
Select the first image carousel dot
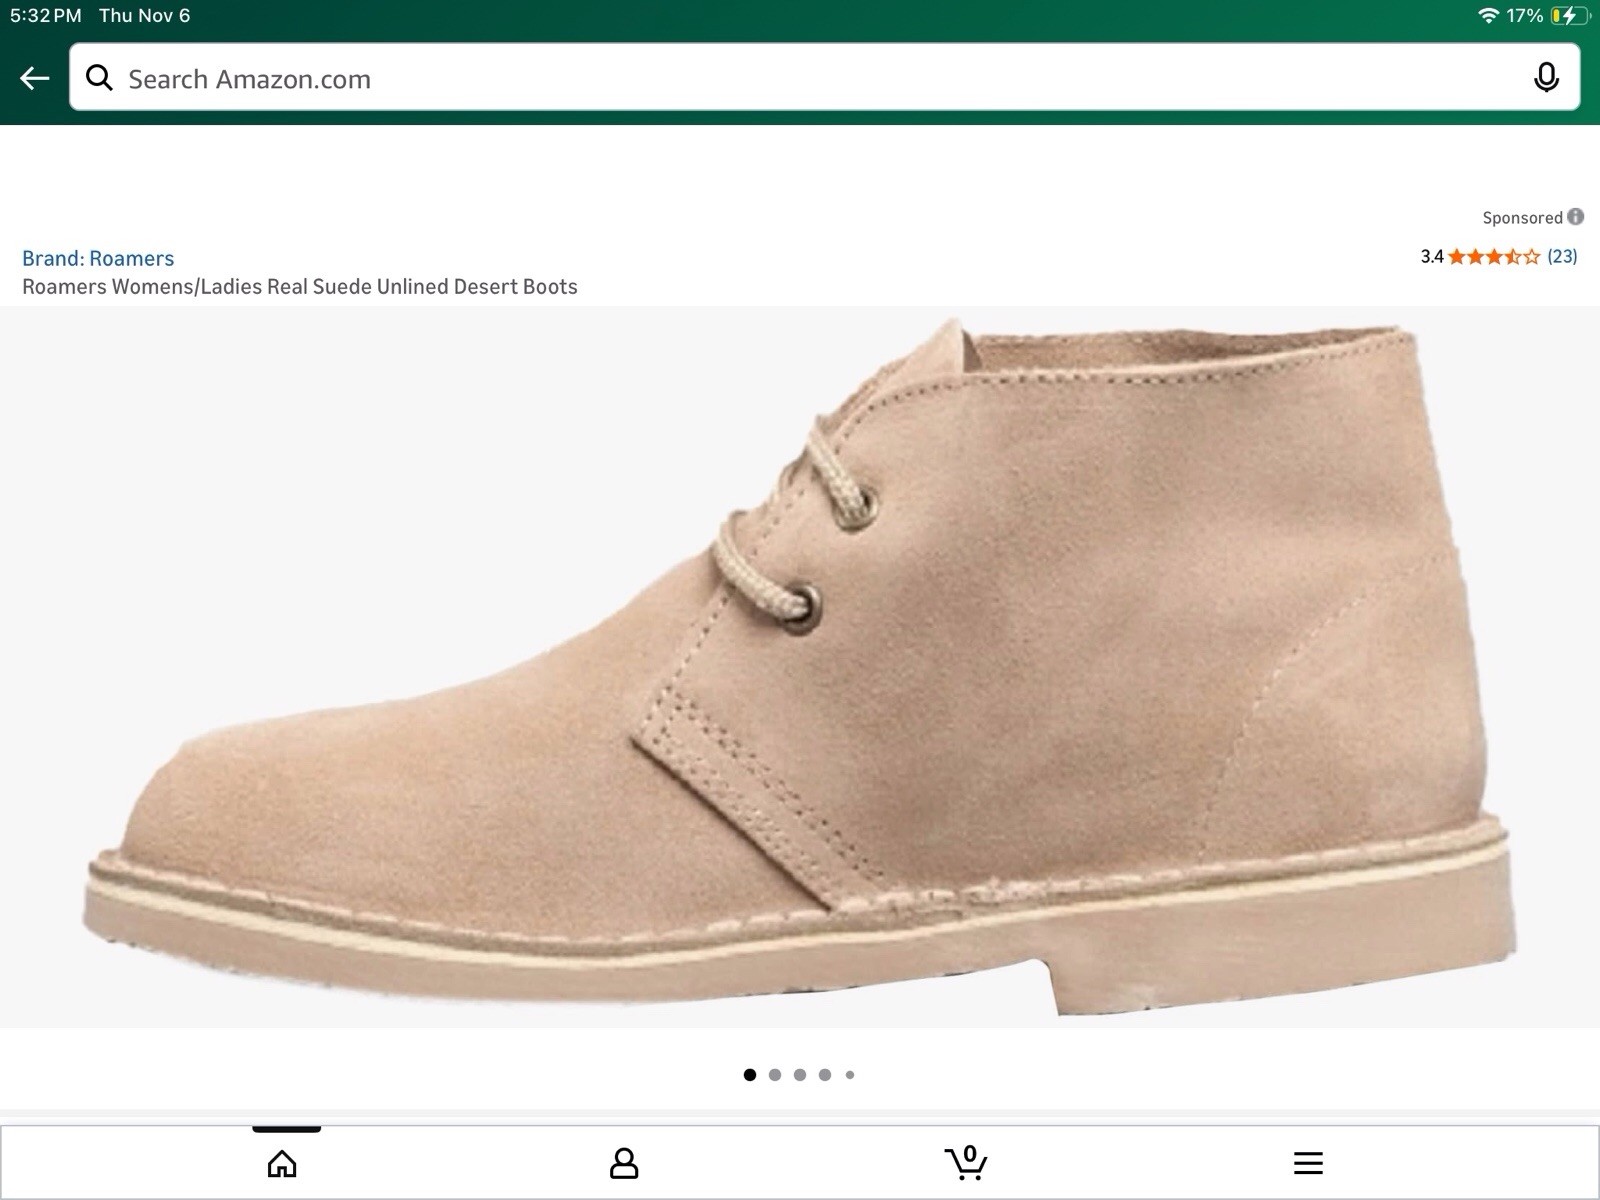click(750, 1075)
